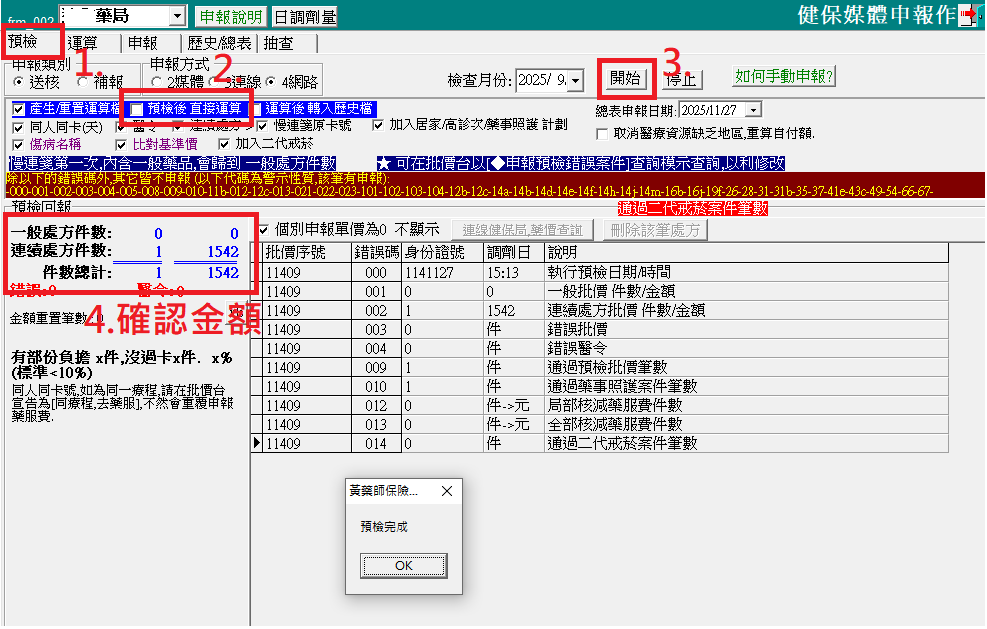Image resolution: width=987 pixels, height=629 pixels.
Task: Uncheck 個別申報單價為0 不顯示 checkbox
Action: (x=264, y=229)
